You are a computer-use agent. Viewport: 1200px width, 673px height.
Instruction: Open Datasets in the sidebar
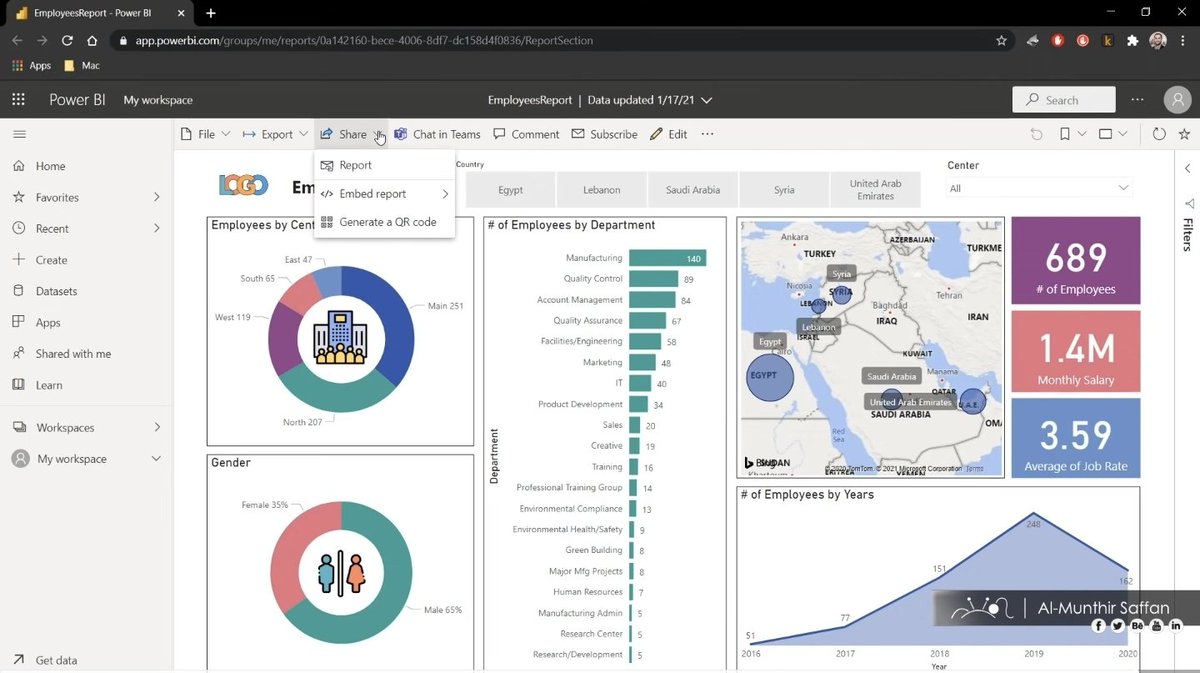(x=56, y=291)
